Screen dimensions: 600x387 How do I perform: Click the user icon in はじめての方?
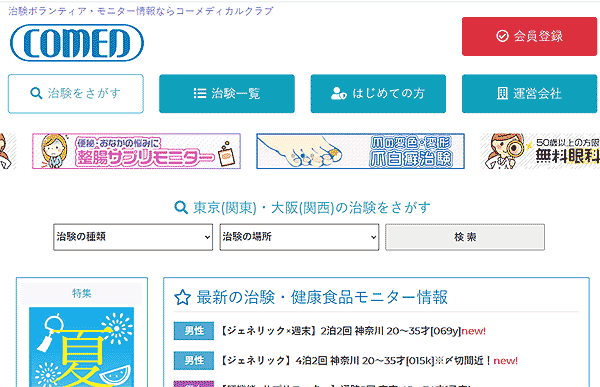pyautogui.click(x=339, y=93)
